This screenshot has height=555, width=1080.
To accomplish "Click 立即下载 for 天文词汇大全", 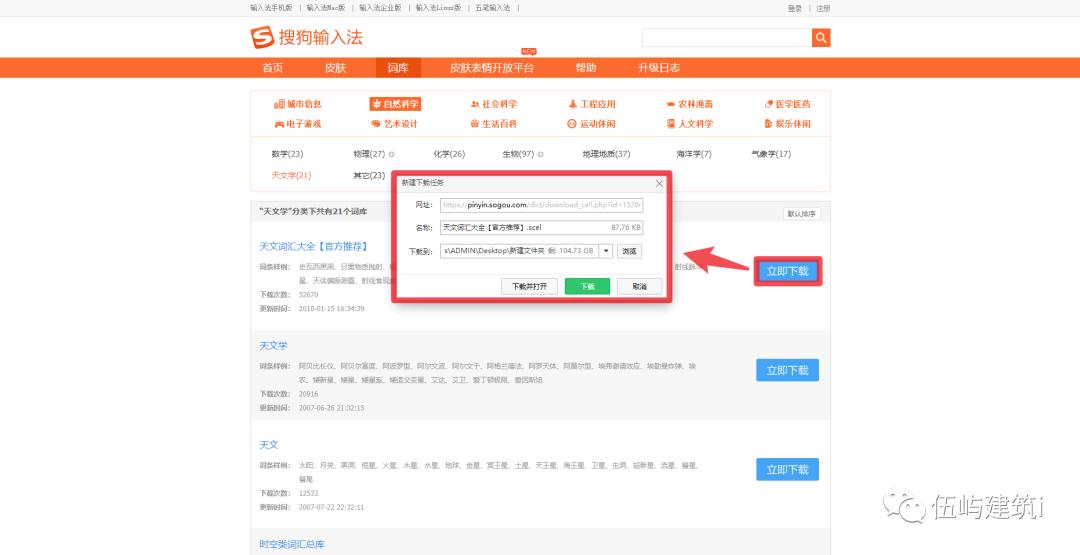I will (787, 271).
